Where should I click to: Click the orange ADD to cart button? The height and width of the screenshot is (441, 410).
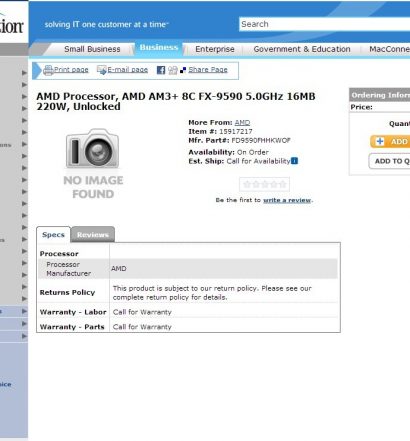(390, 141)
